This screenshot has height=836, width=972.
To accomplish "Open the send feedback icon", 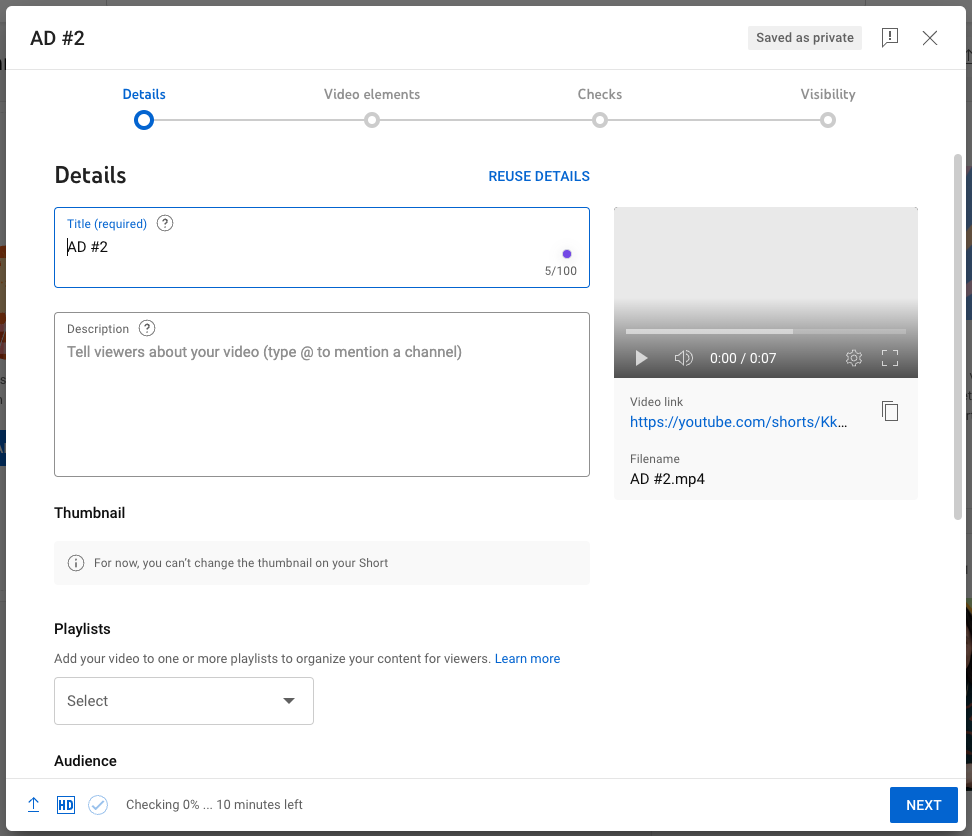I will tap(890, 38).
